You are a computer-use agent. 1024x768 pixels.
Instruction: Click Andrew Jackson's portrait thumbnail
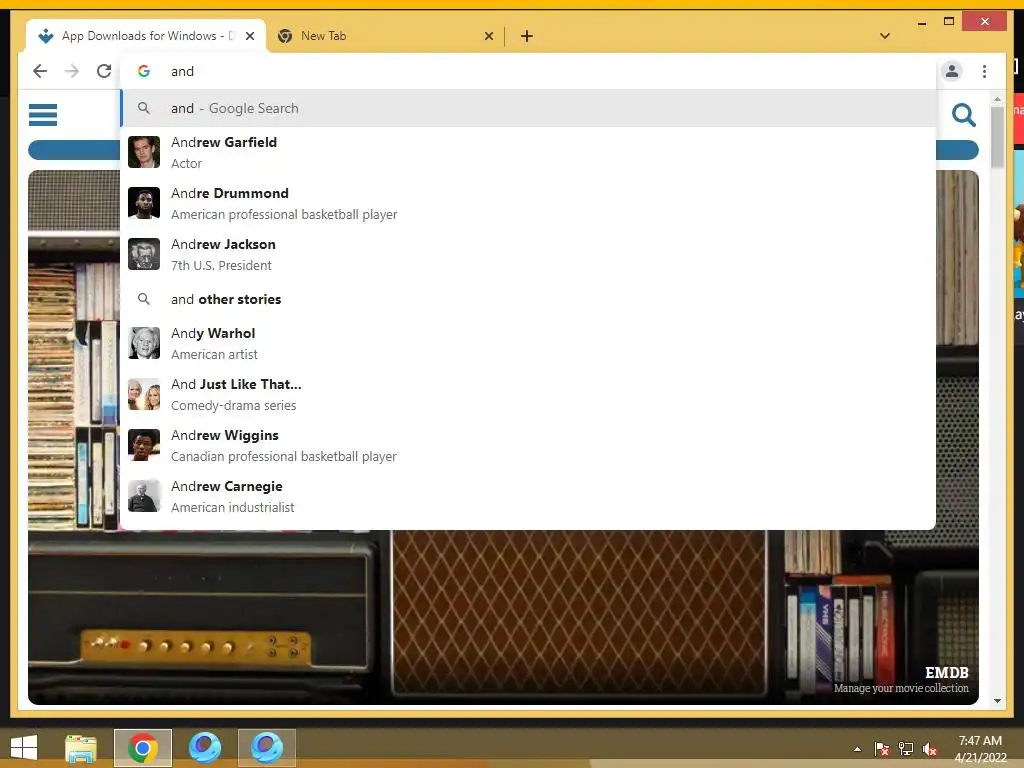(144, 254)
